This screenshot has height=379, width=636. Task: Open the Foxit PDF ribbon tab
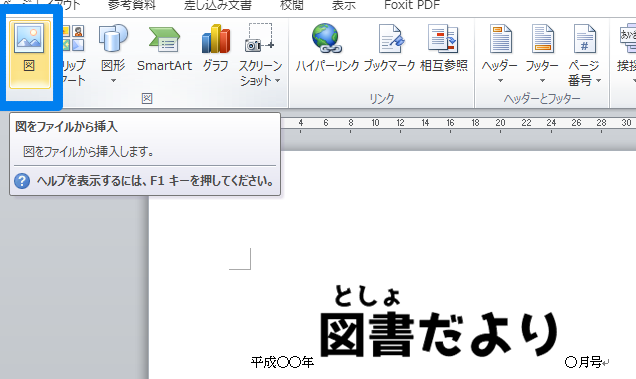[x=412, y=5]
